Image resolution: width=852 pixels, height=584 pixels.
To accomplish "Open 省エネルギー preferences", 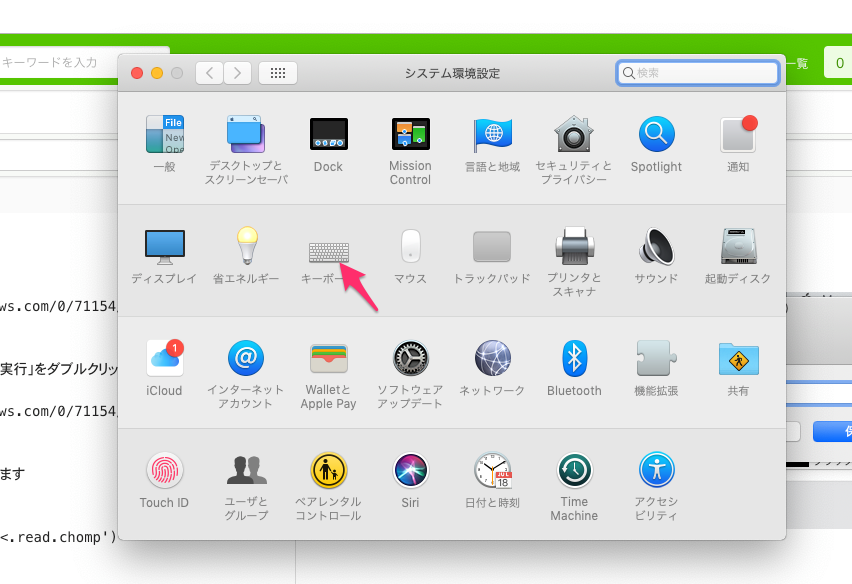I will [247, 246].
